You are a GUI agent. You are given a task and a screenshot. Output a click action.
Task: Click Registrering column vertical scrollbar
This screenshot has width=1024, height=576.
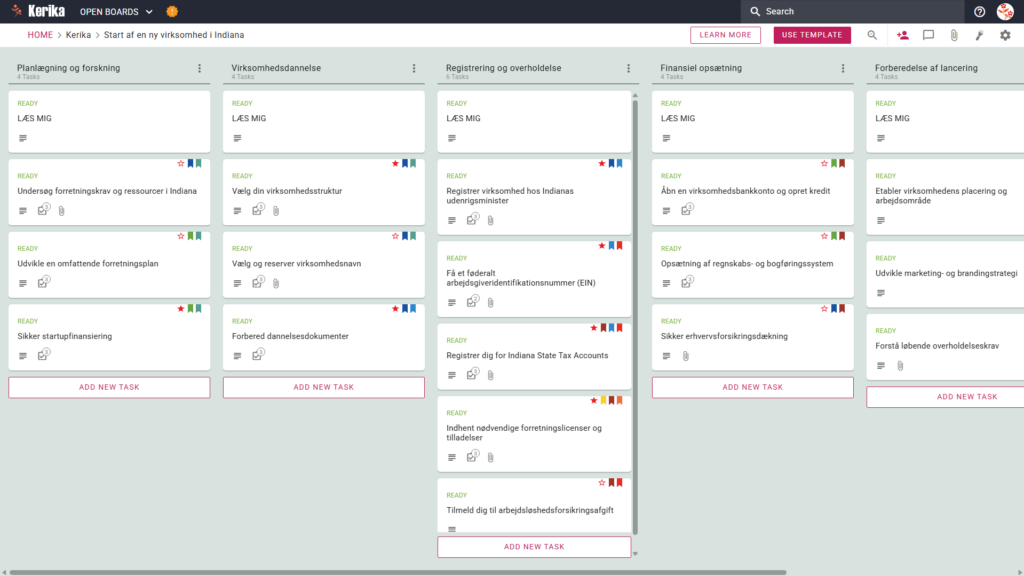click(635, 316)
